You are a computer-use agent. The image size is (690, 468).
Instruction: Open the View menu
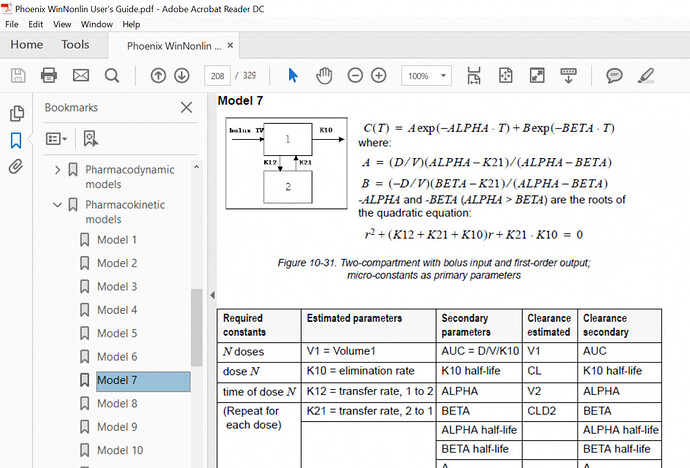click(x=62, y=24)
